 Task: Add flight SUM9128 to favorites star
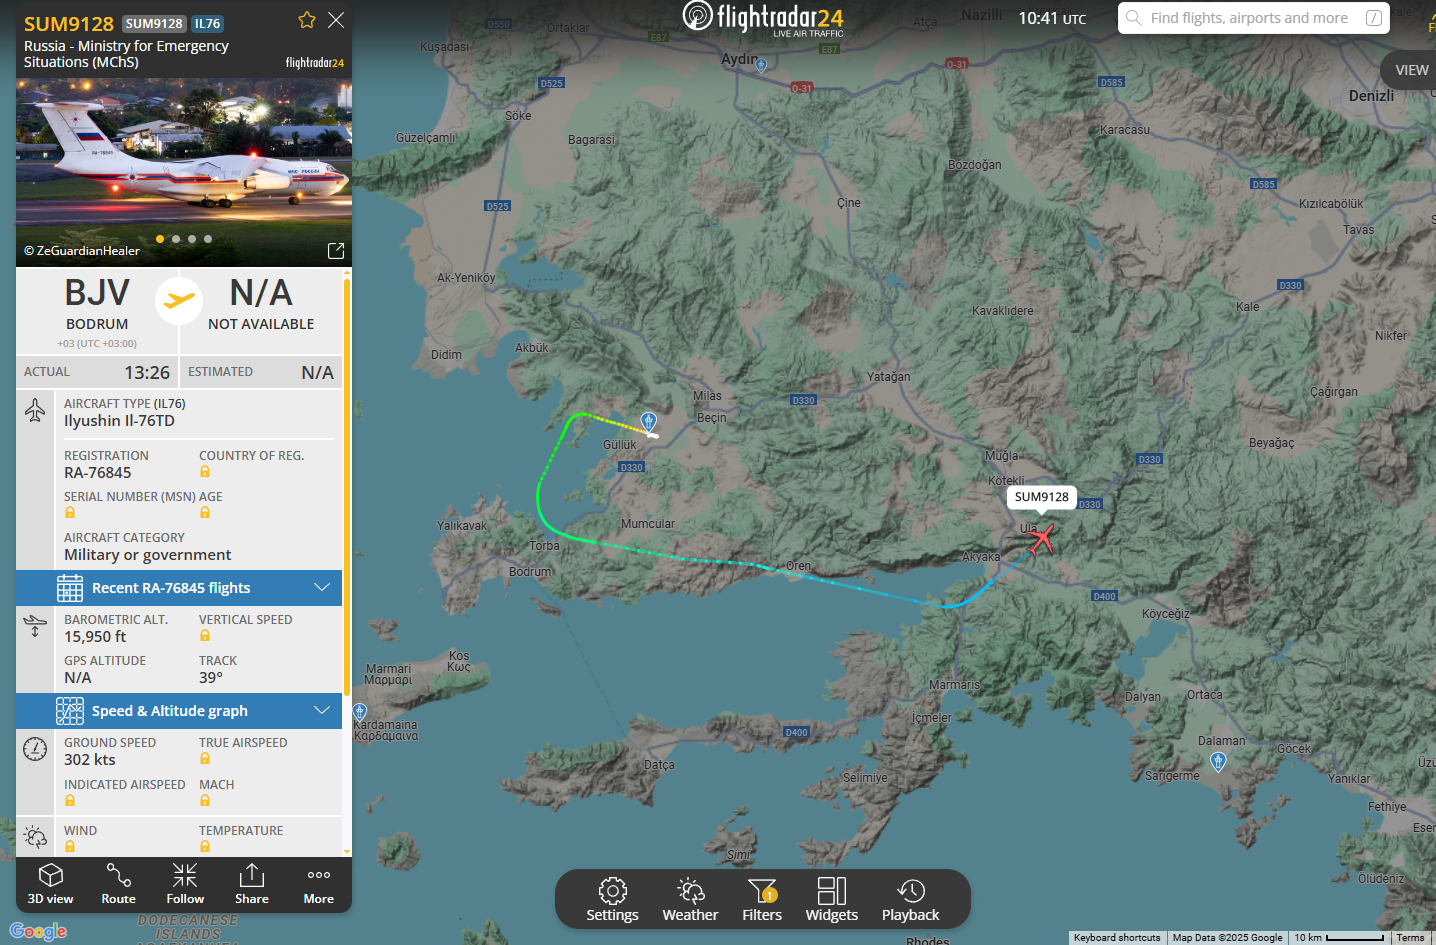pyautogui.click(x=307, y=20)
